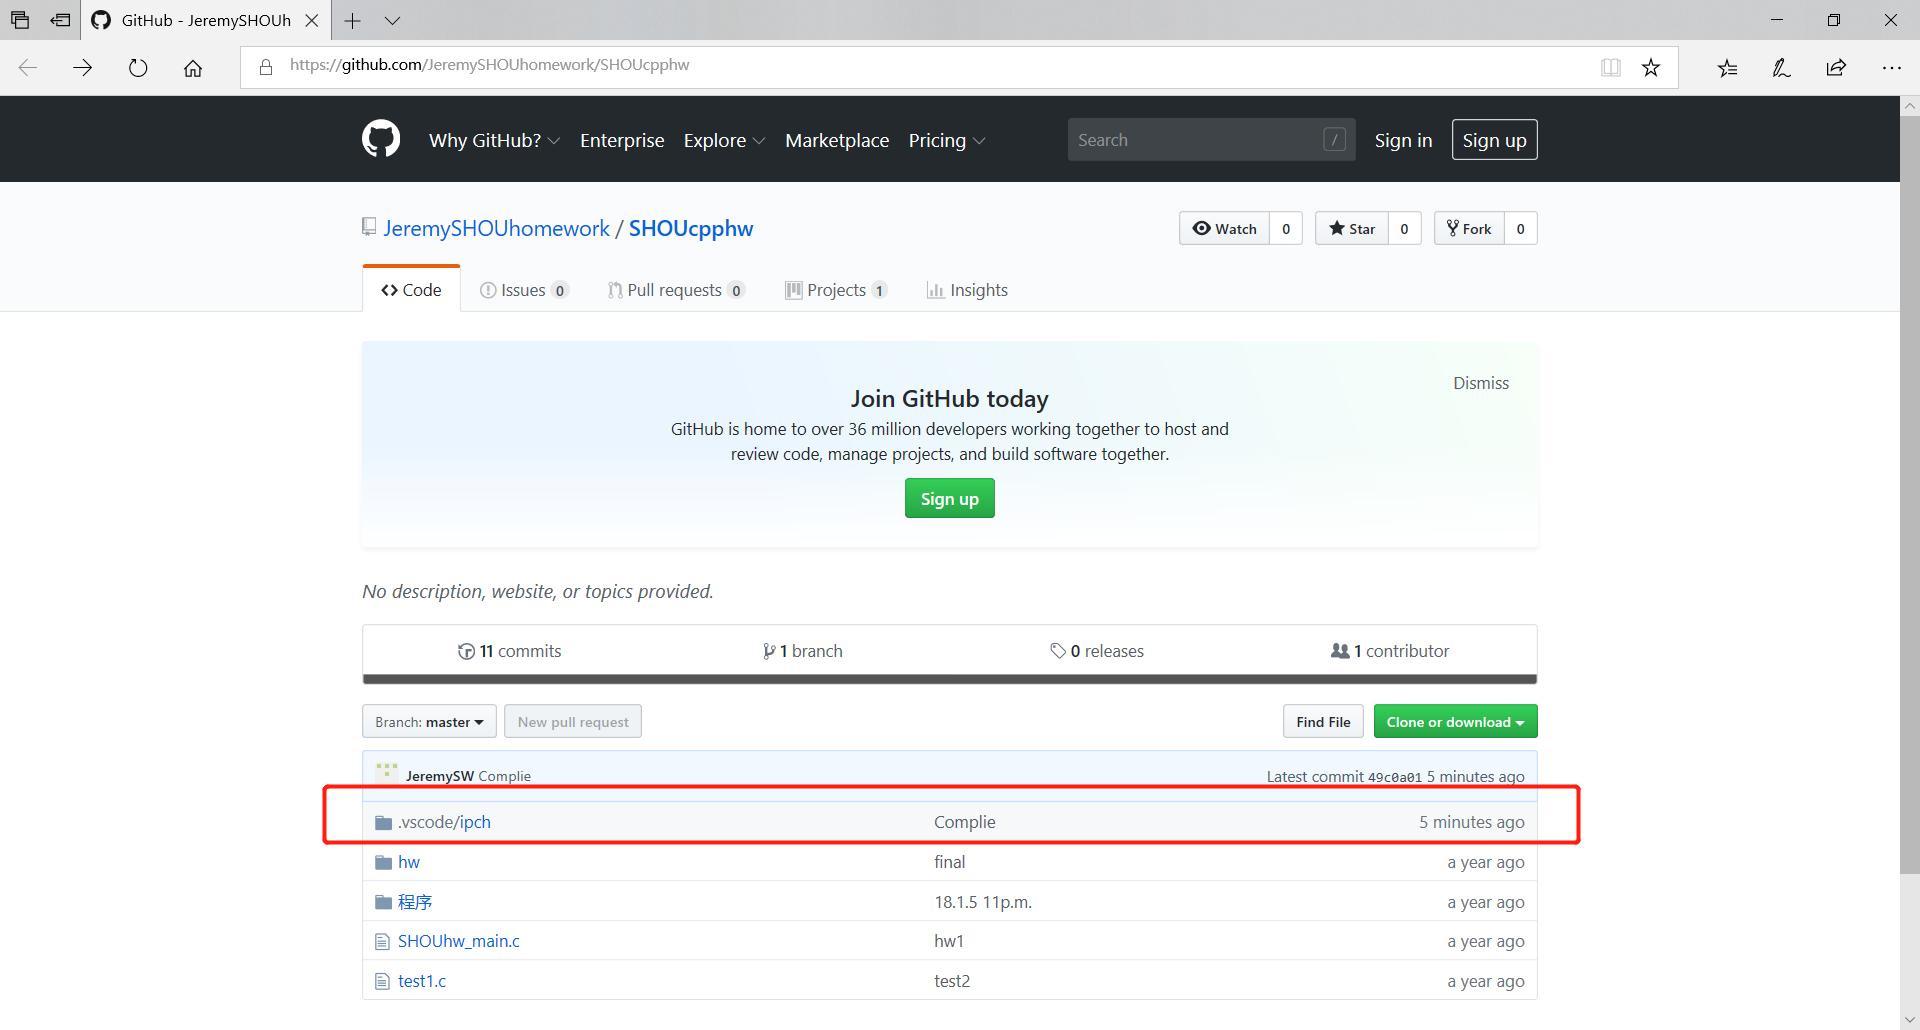This screenshot has height=1030, width=1920.
Task: Expand the Pricing dropdown
Action: 947,140
